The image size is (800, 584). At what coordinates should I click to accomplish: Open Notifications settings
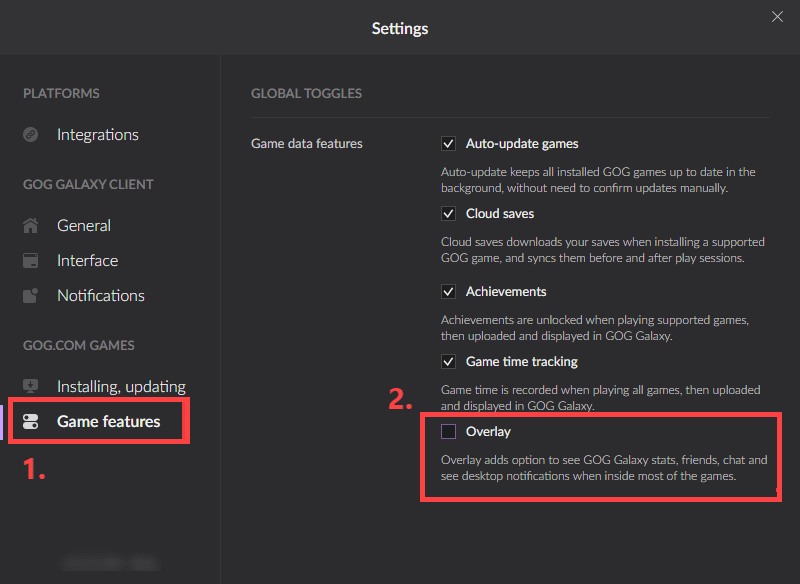[x=101, y=296]
